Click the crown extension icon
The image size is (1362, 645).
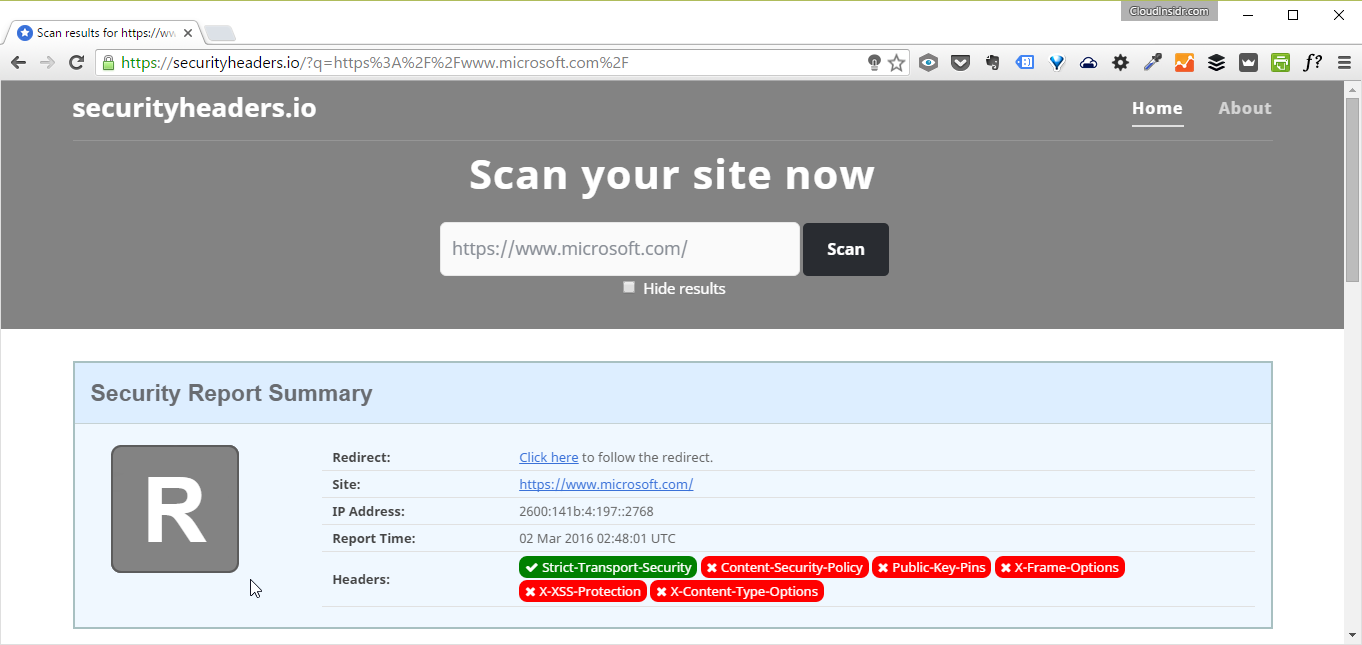tap(1248, 63)
